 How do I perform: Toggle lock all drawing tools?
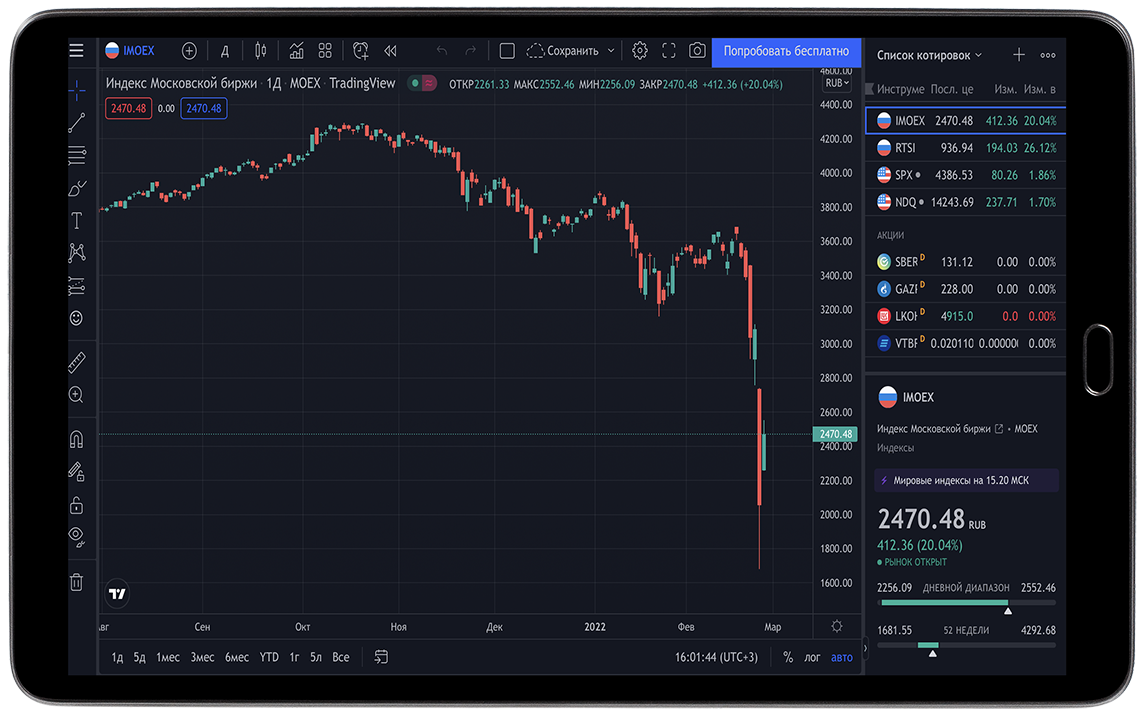point(76,505)
